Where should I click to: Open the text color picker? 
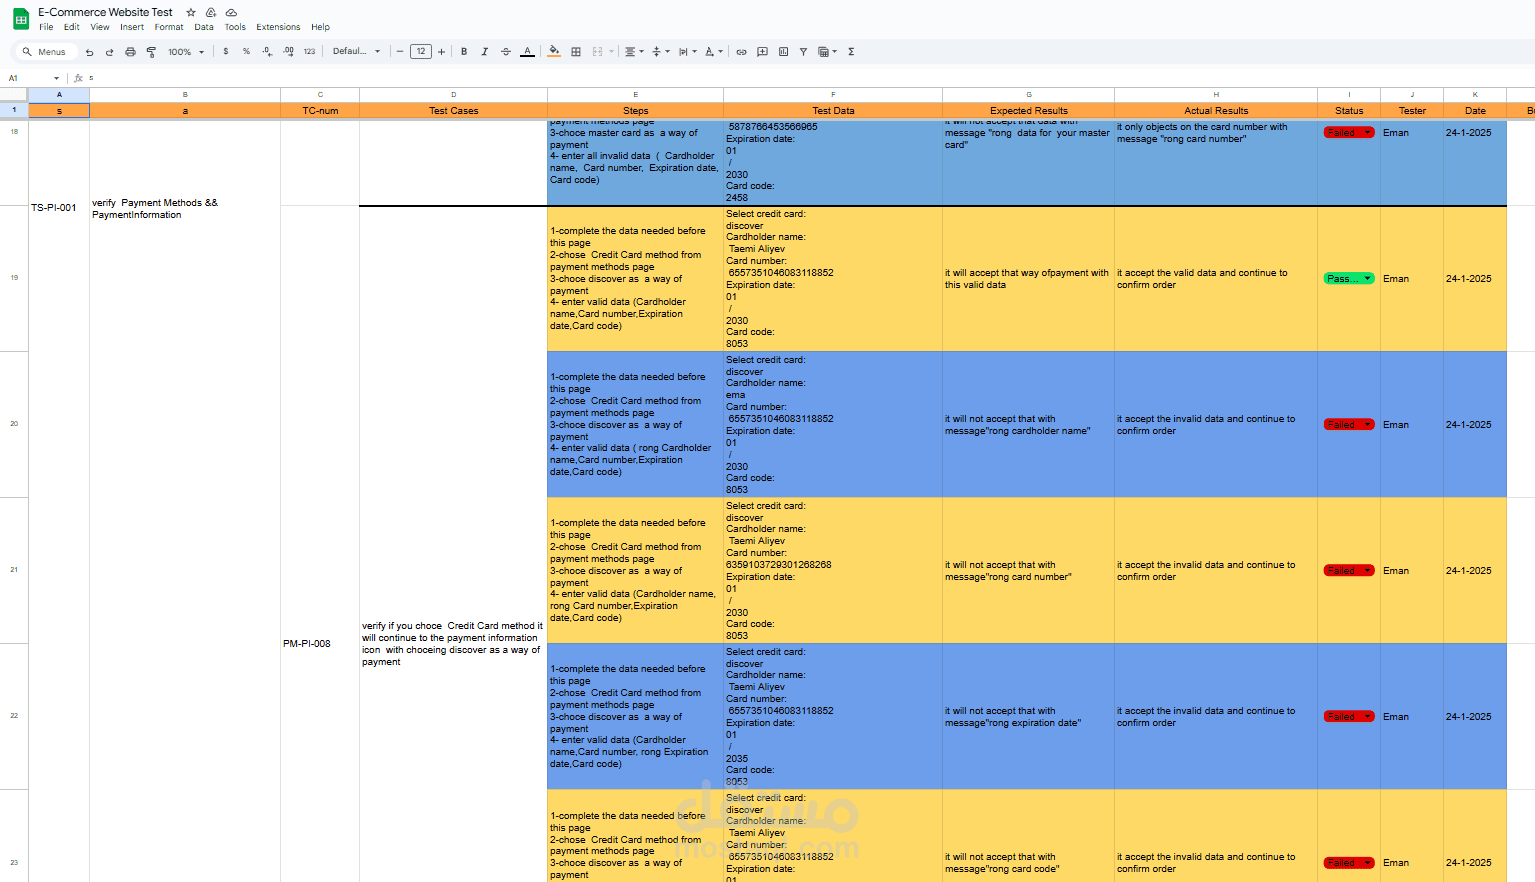coord(527,52)
